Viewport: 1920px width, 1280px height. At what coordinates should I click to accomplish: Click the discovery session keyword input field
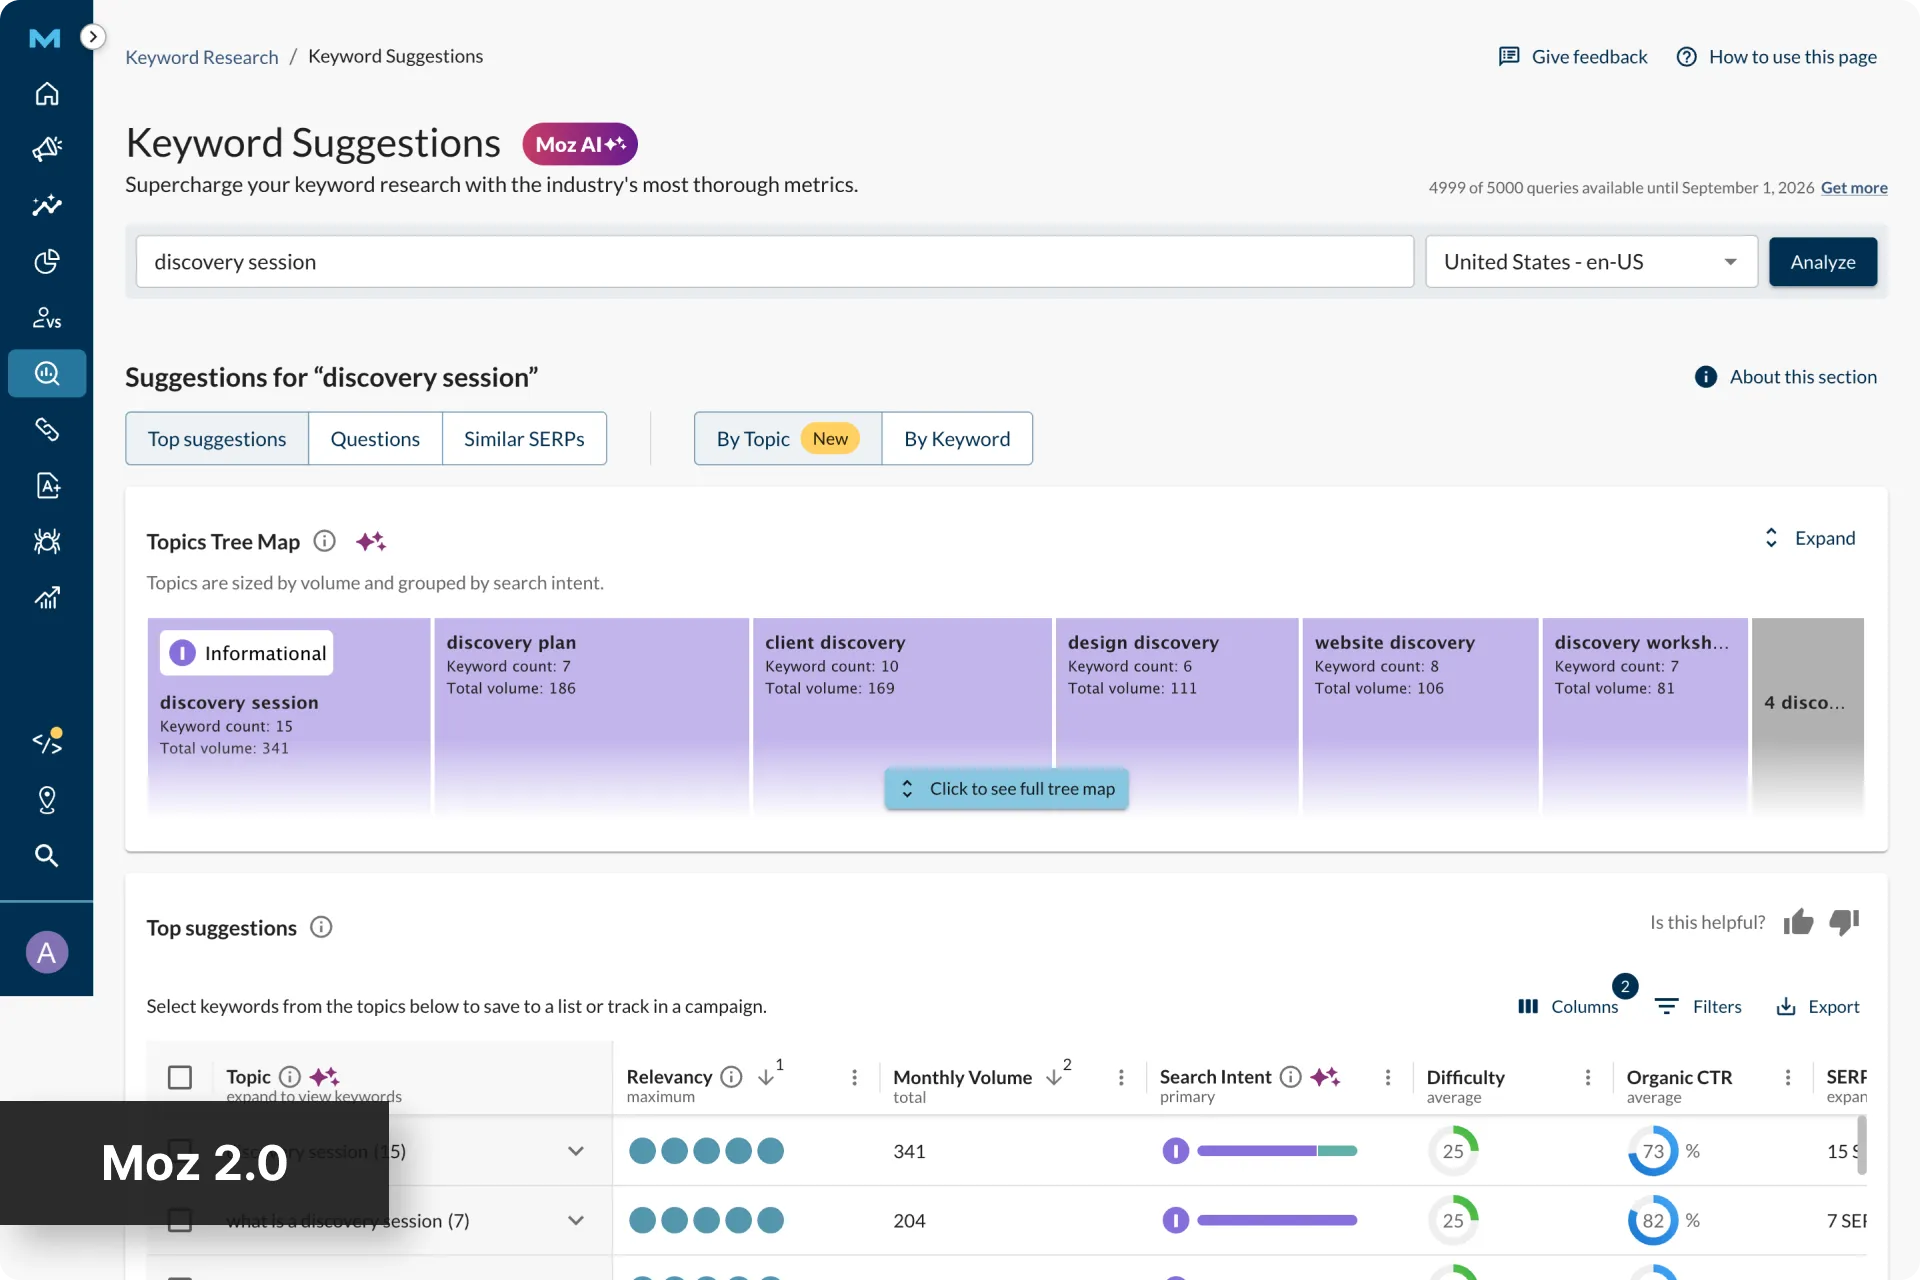(775, 262)
